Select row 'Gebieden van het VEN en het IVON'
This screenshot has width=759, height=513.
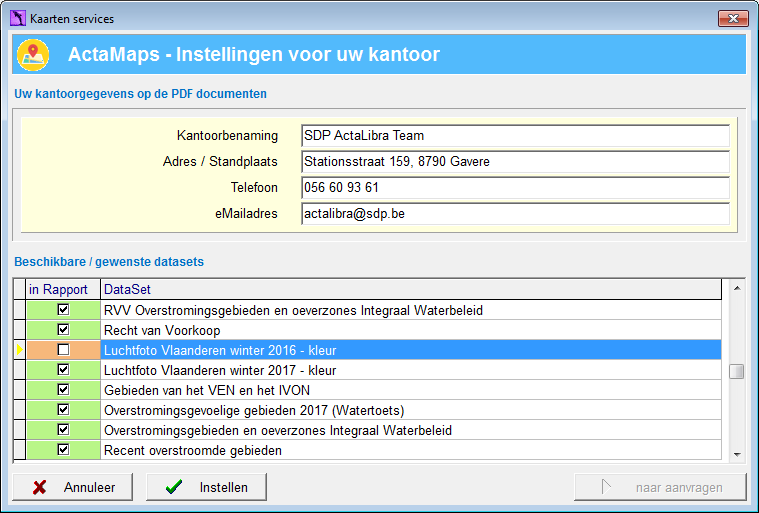(411, 390)
